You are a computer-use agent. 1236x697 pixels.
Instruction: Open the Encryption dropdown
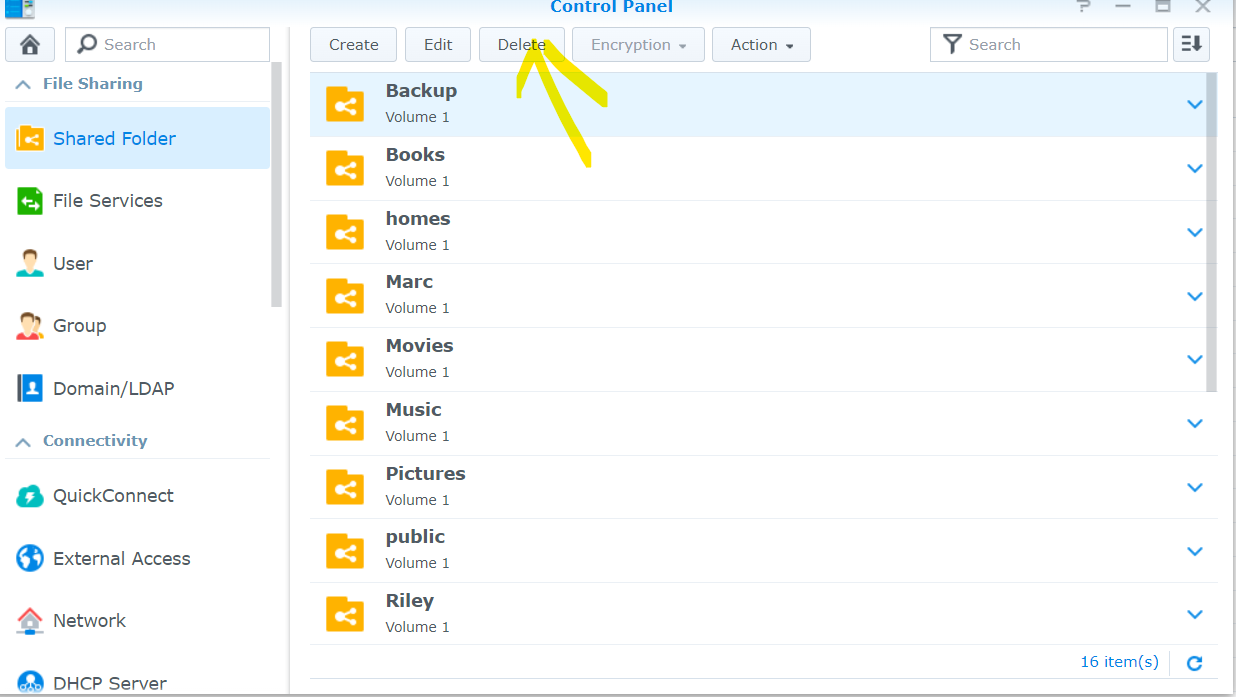[x=638, y=44]
